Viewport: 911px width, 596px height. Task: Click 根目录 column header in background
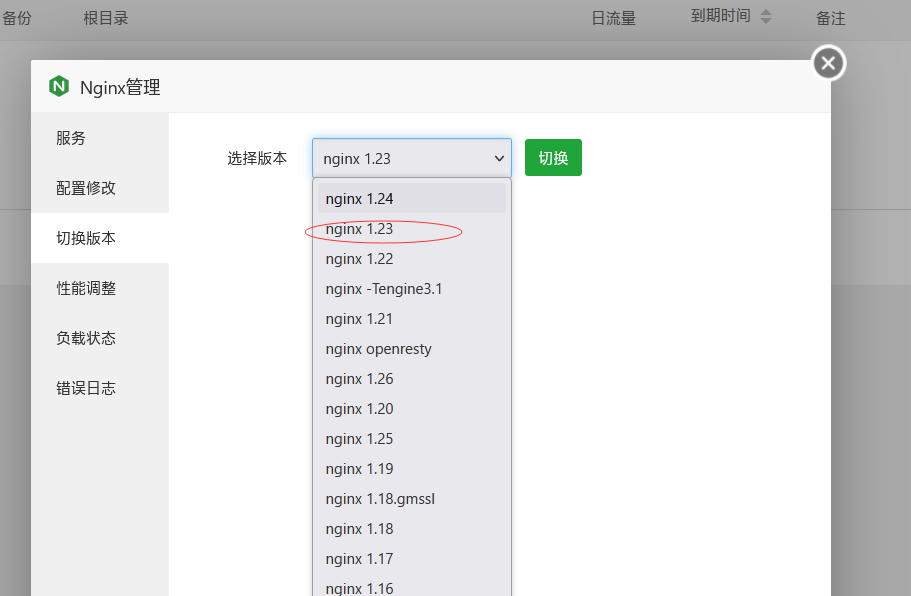106,18
